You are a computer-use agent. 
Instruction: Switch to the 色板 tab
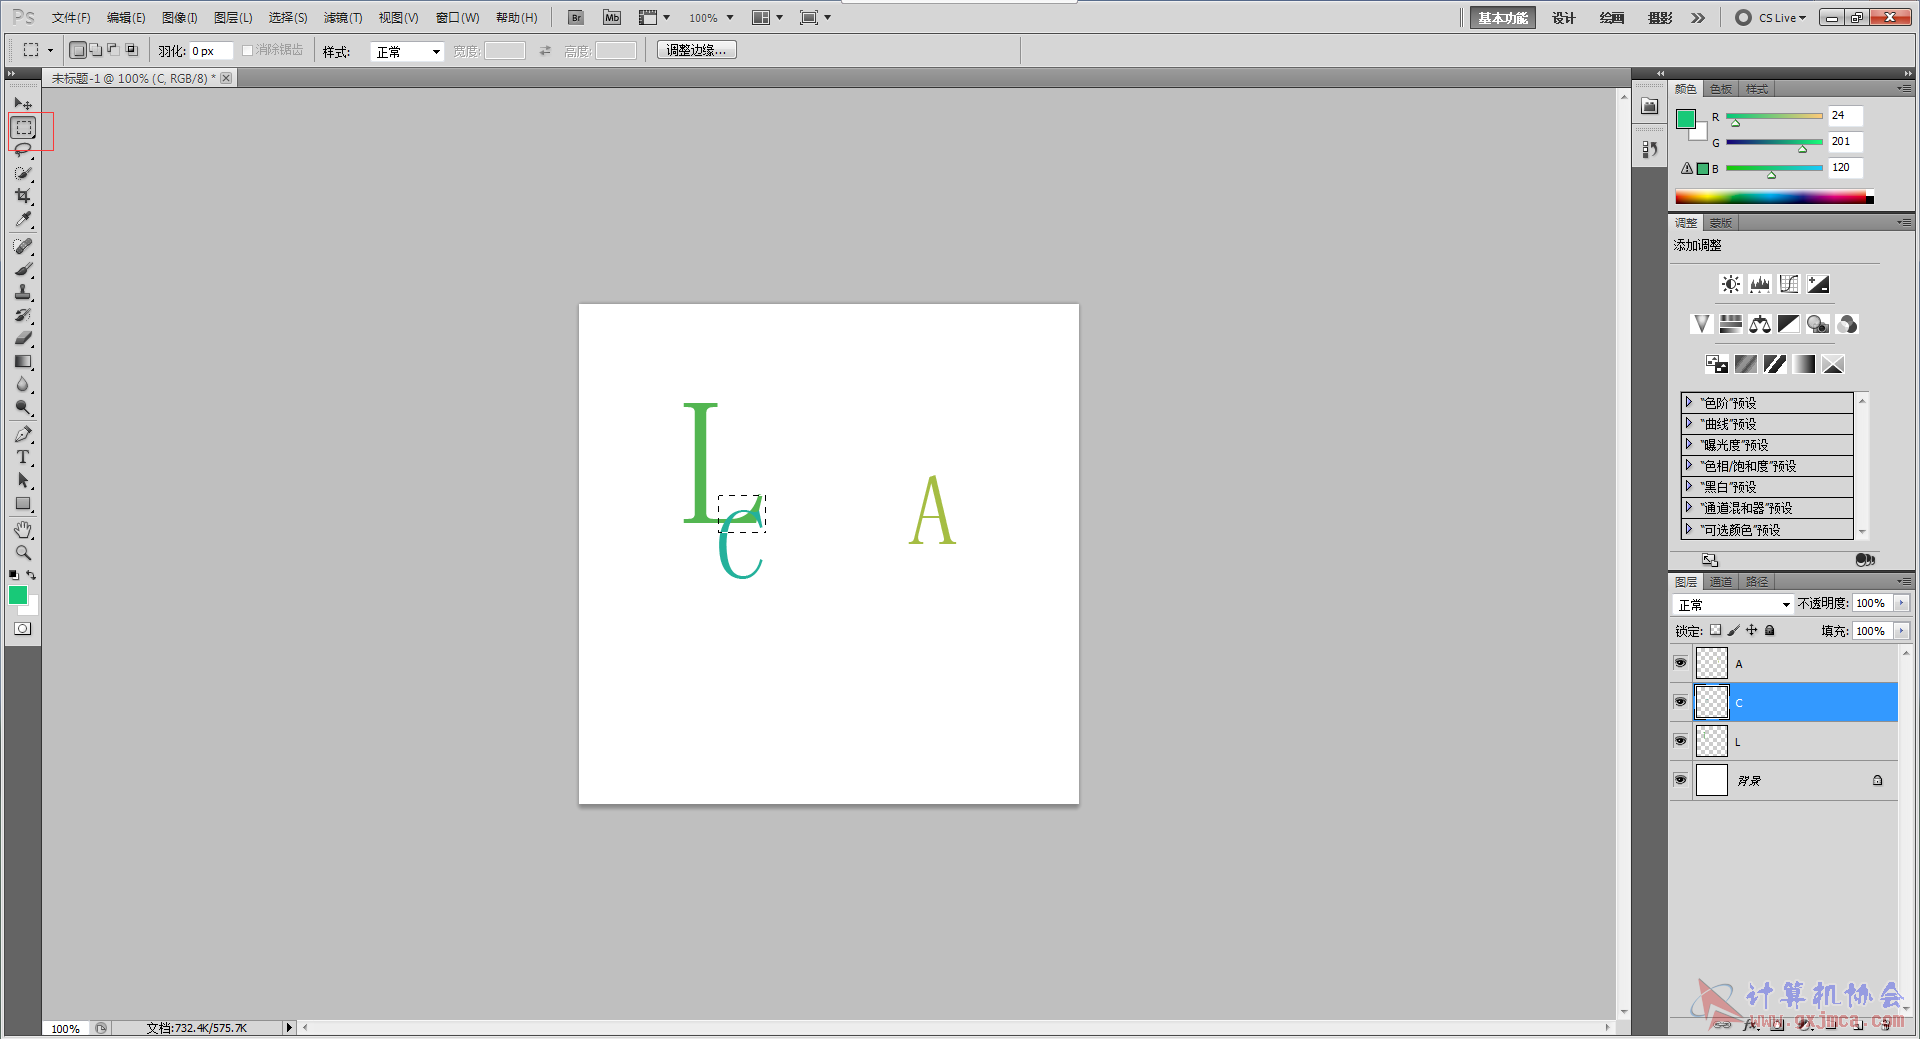[1721, 89]
